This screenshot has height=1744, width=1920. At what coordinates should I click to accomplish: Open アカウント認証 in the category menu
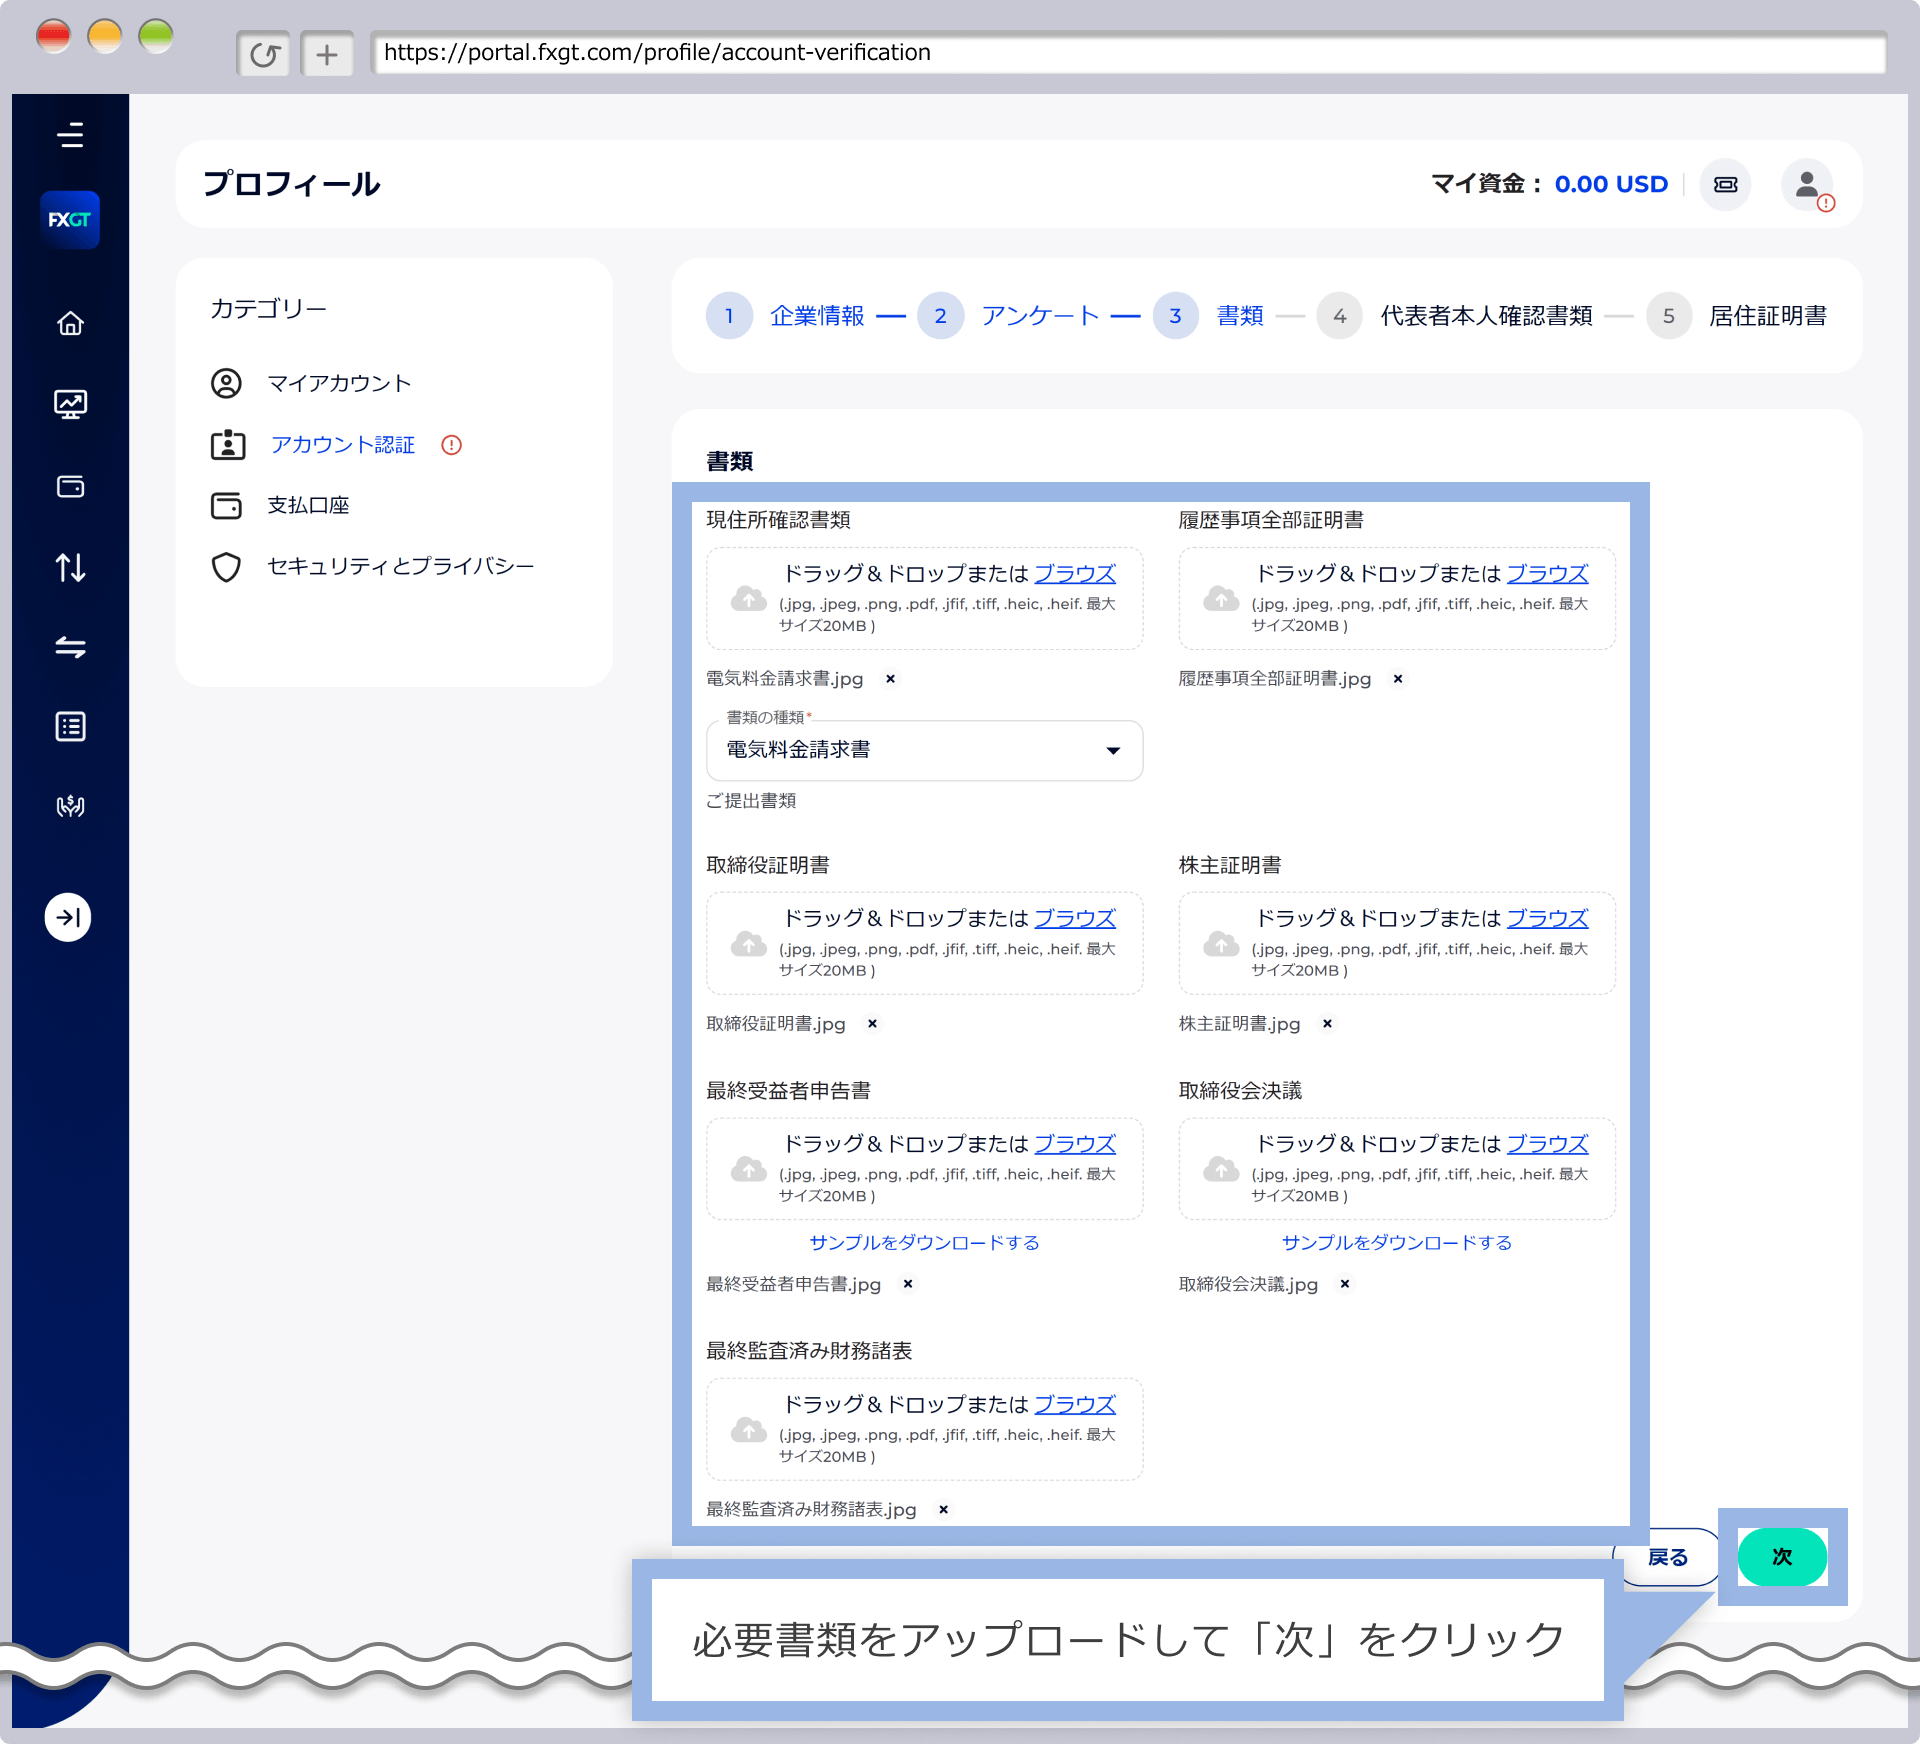342,445
